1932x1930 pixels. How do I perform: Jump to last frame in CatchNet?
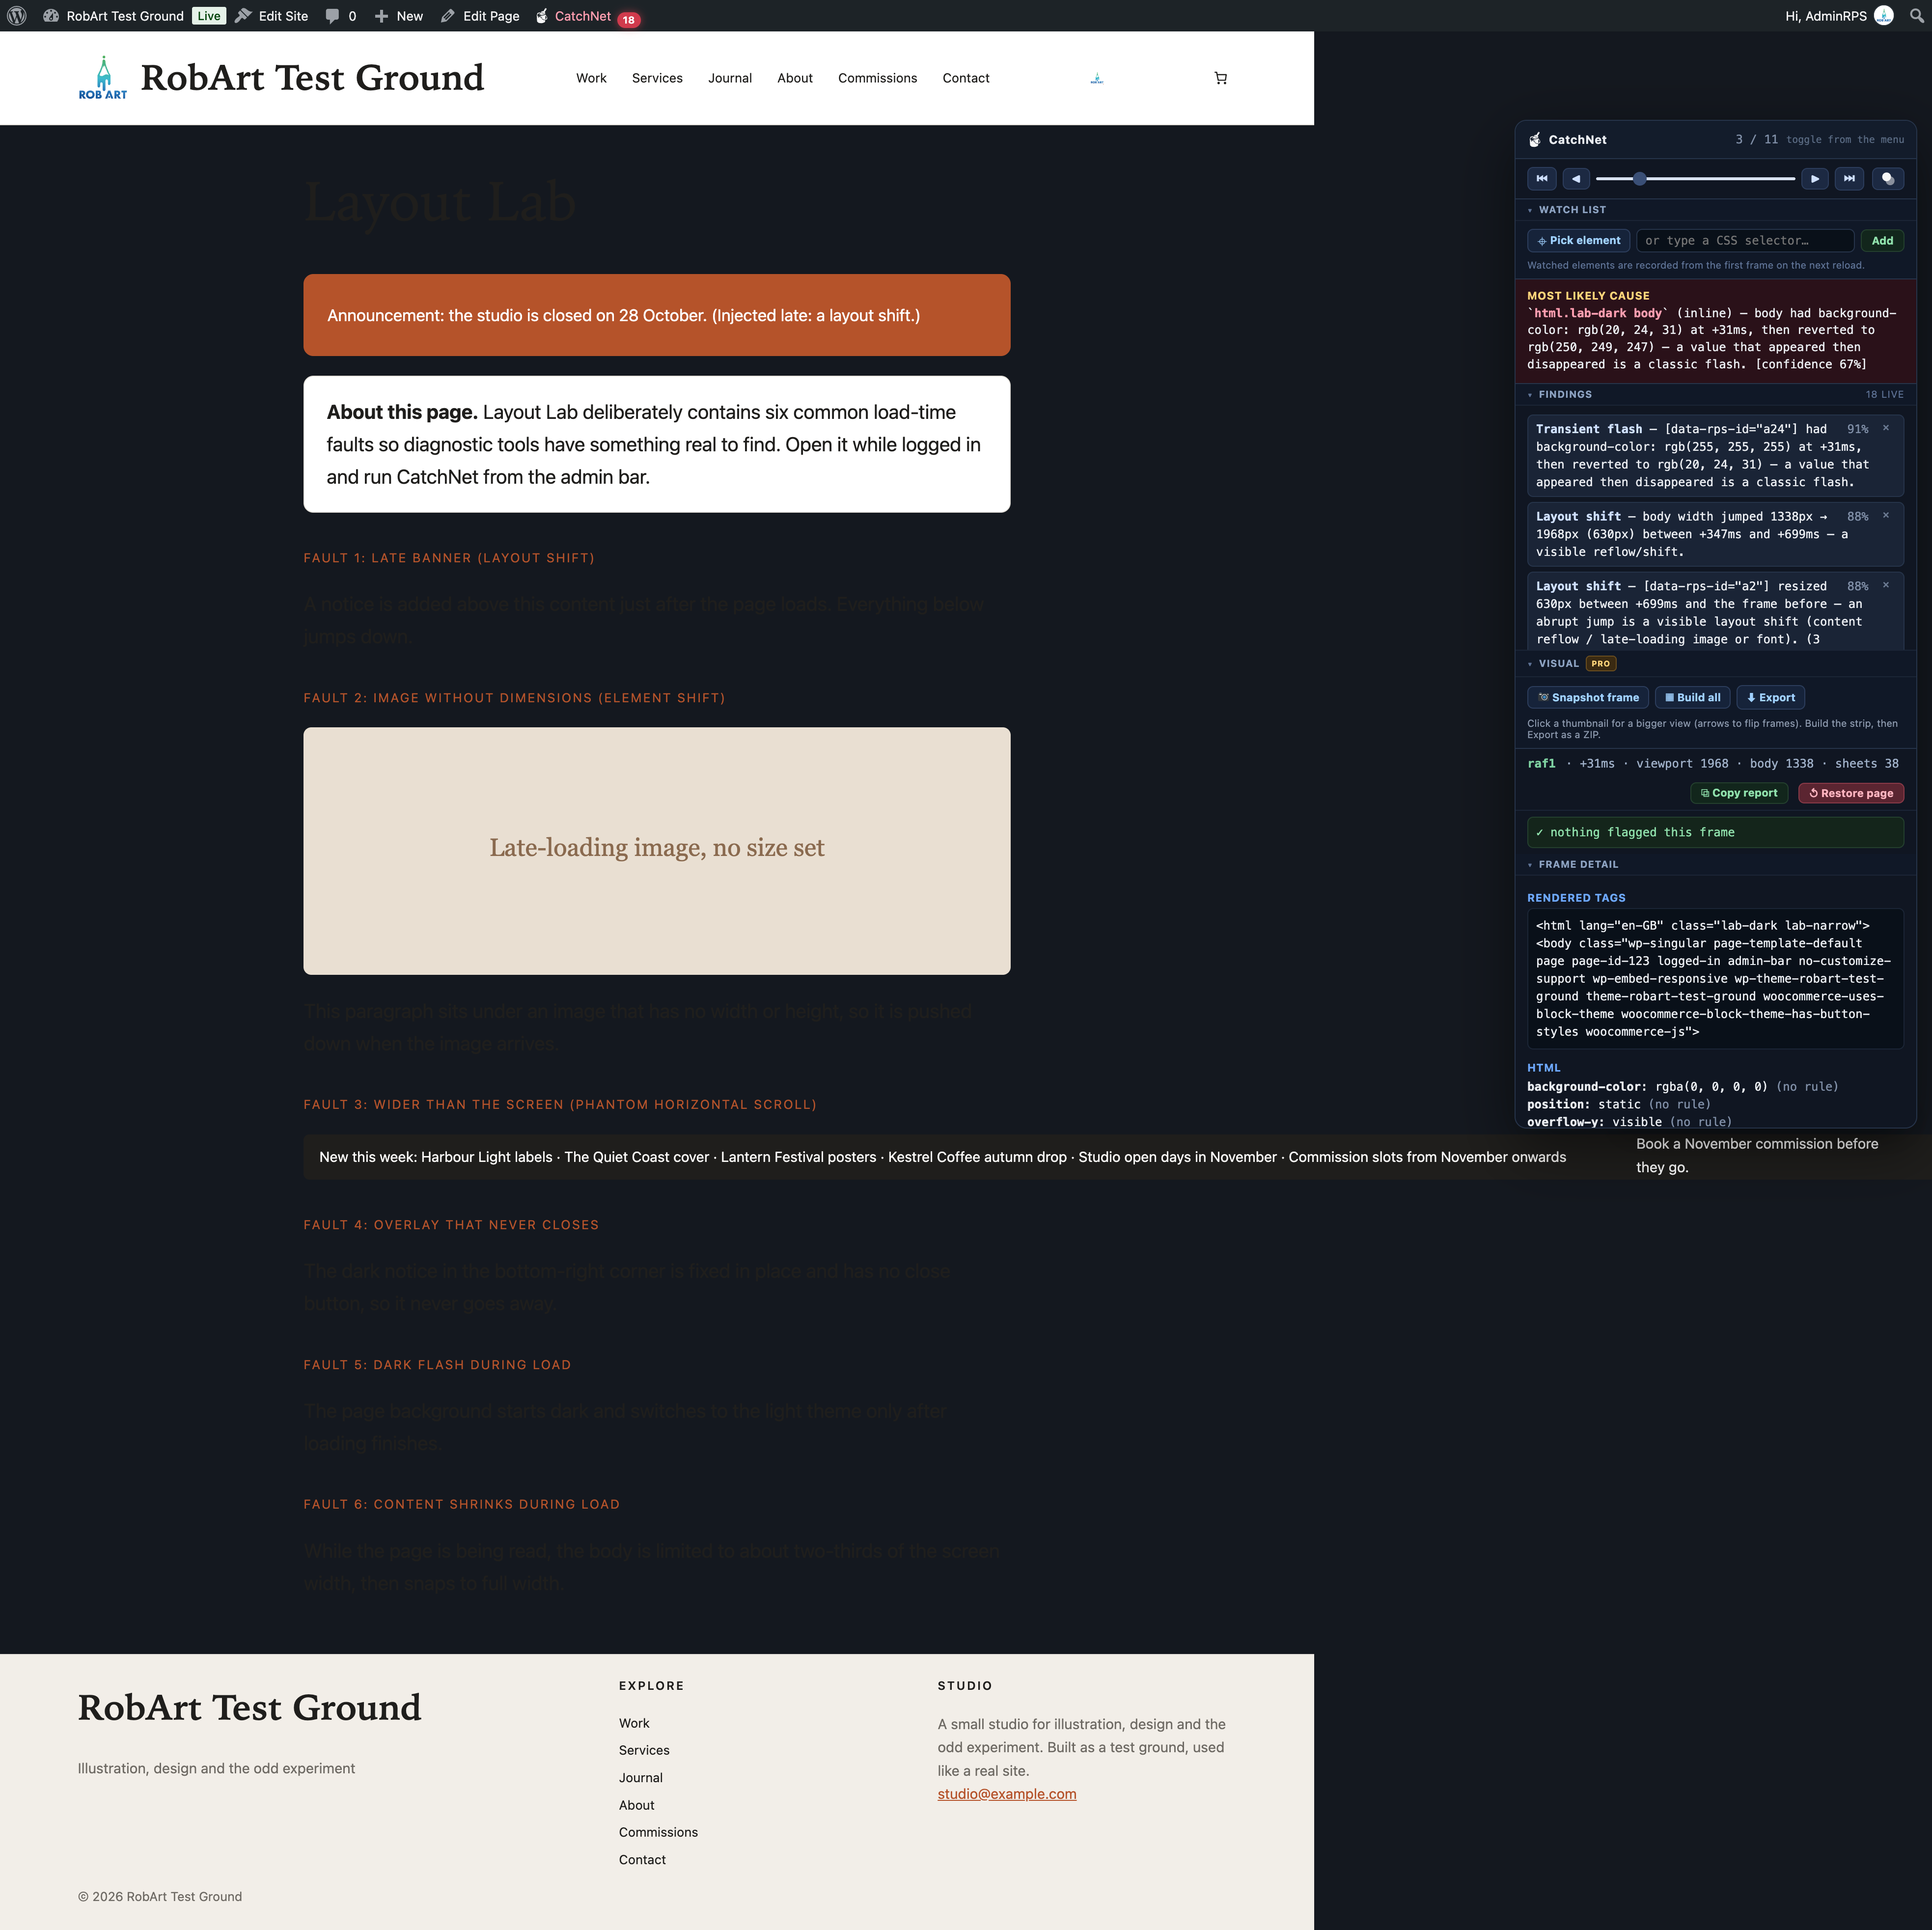click(x=1849, y=179)
